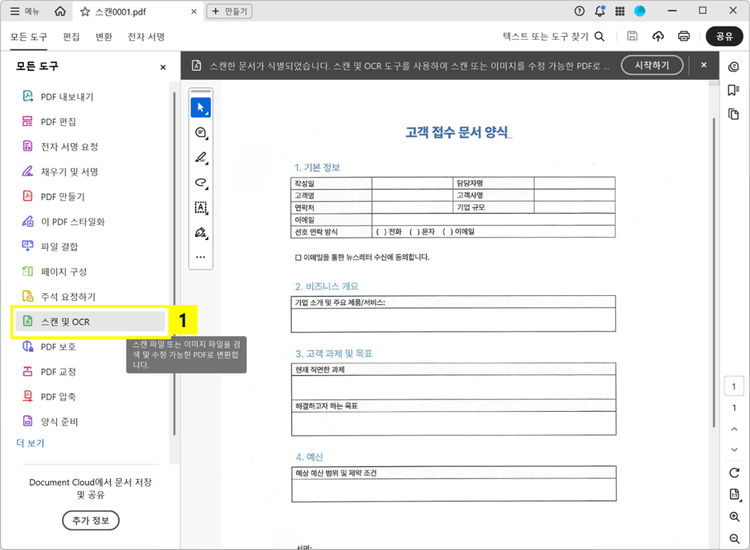Image resolution: width=750 pixels, height=550 pixels.
Task: Rotate the page view clockwise
Action: click(734, 473)
